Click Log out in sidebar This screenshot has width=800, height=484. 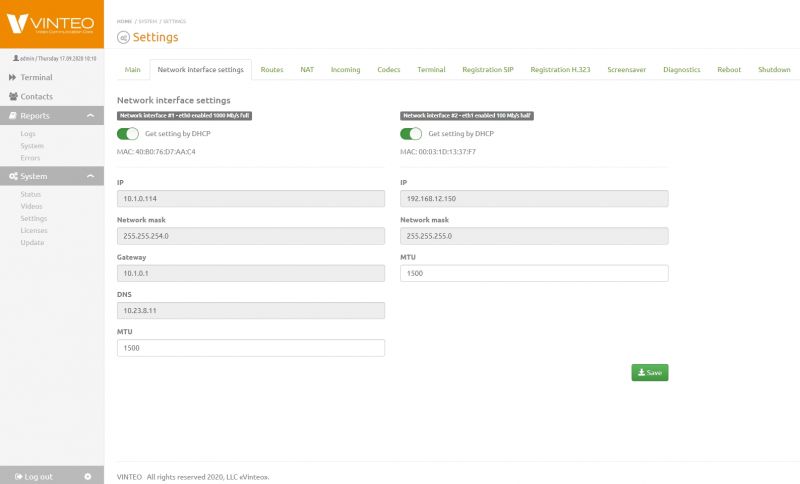coord(38,476)
